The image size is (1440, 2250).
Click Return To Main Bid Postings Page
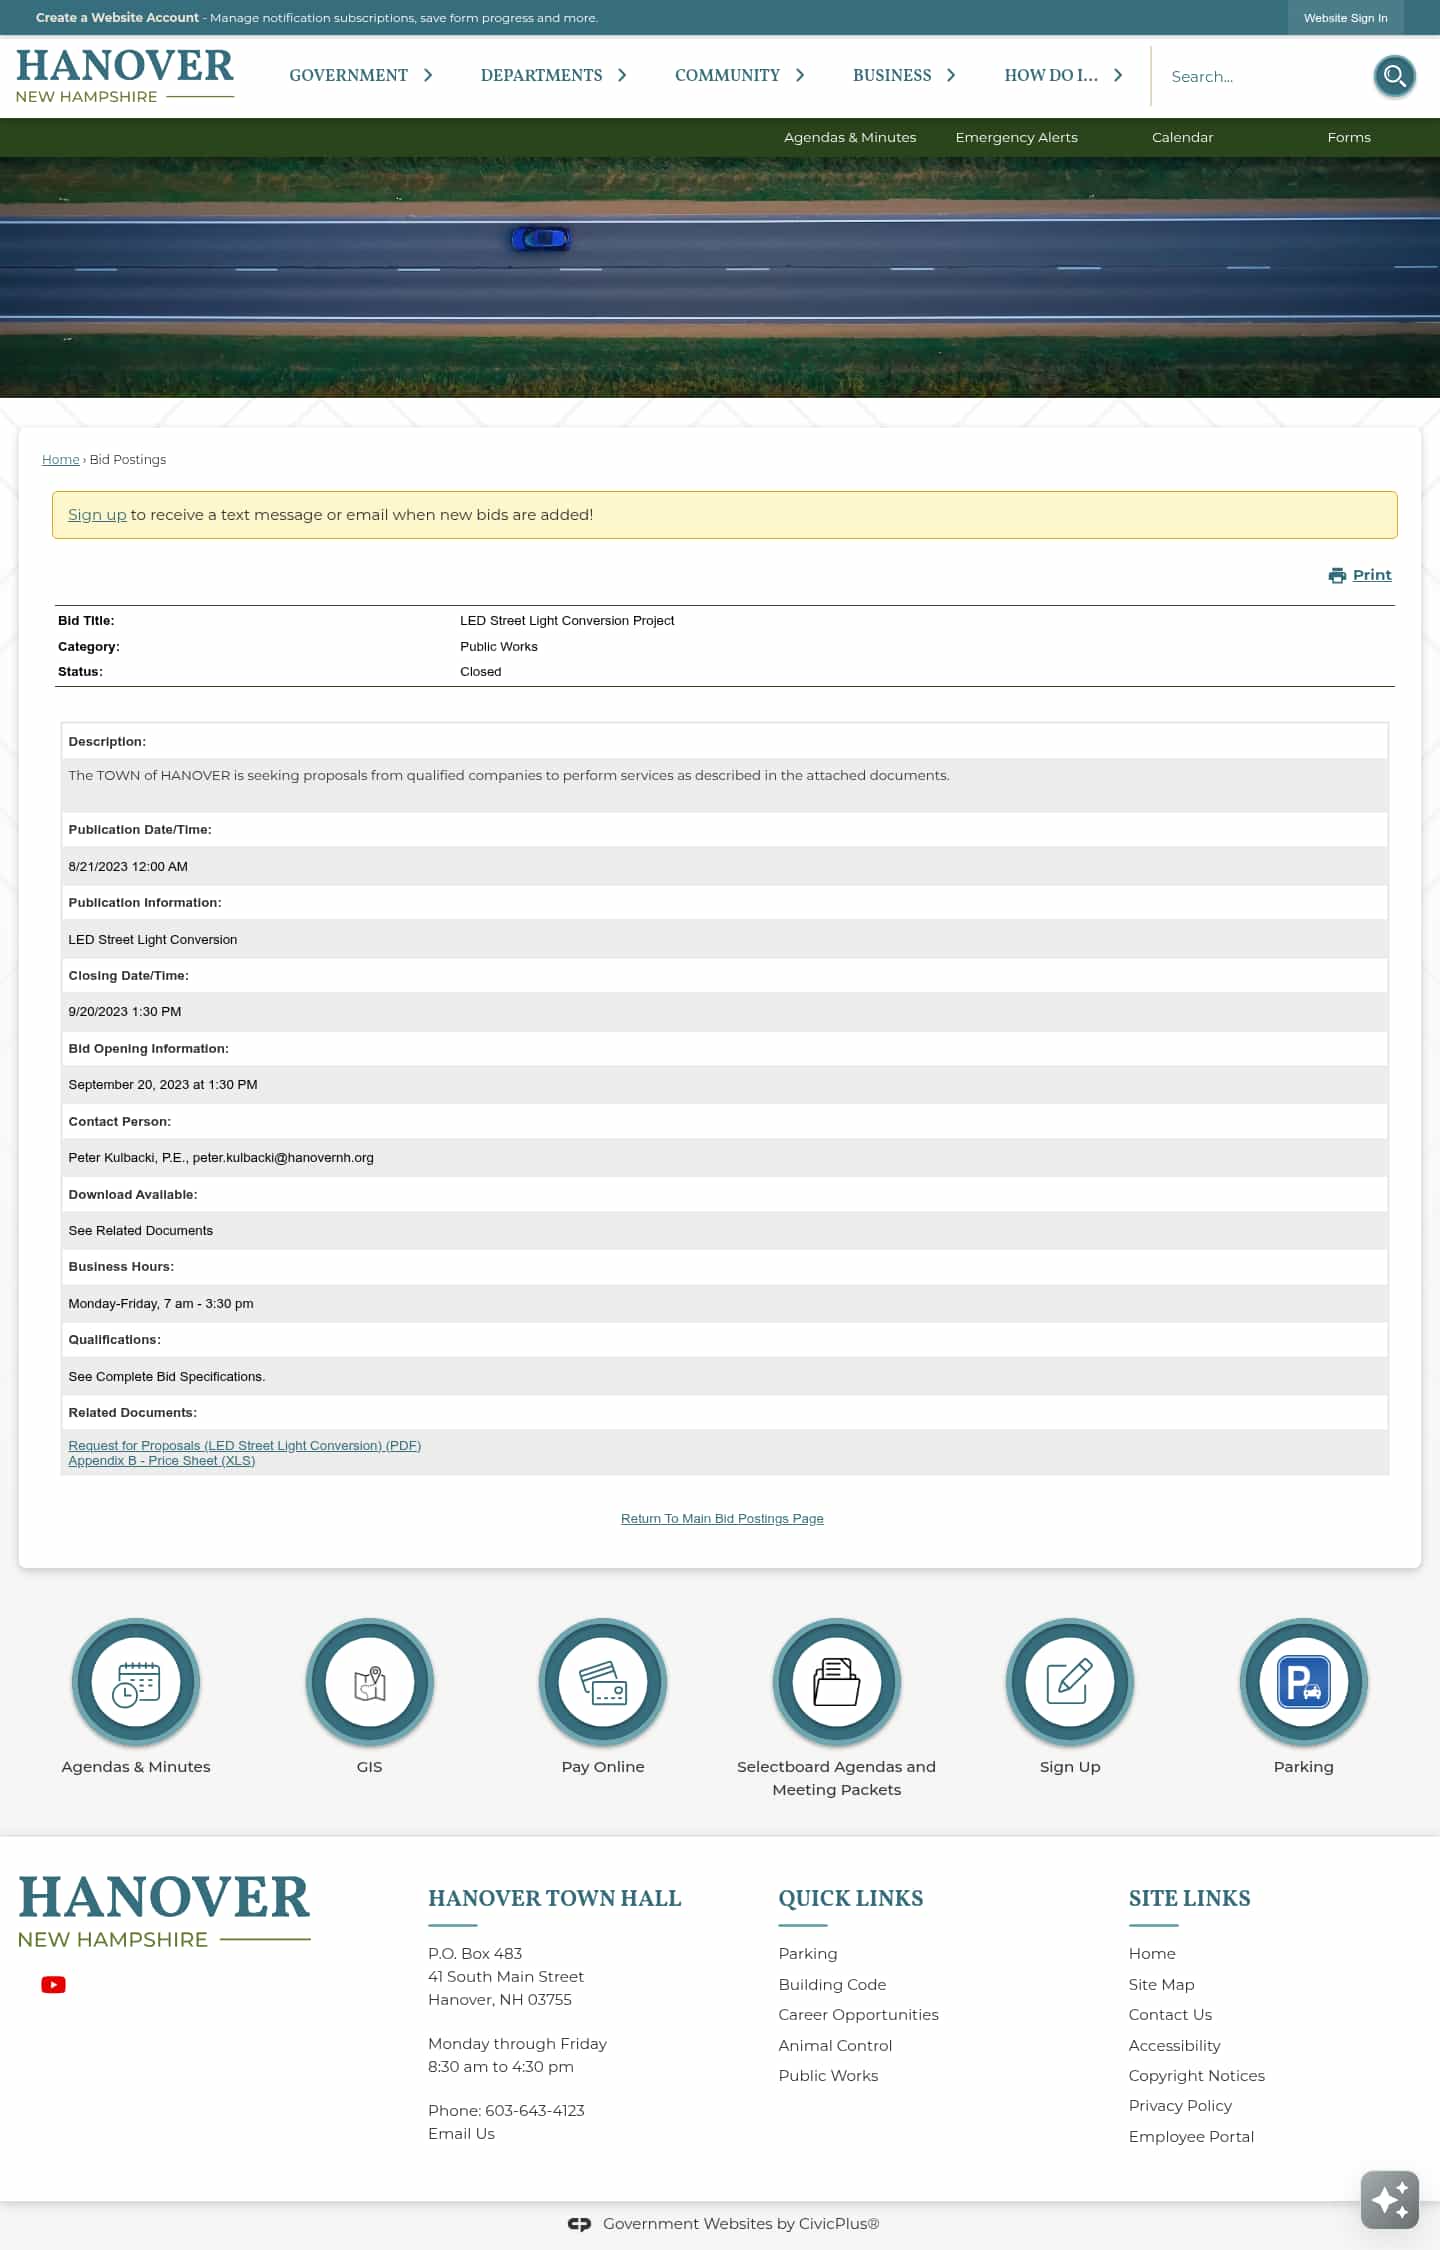pyautogui.click(x=722, y=1518)
